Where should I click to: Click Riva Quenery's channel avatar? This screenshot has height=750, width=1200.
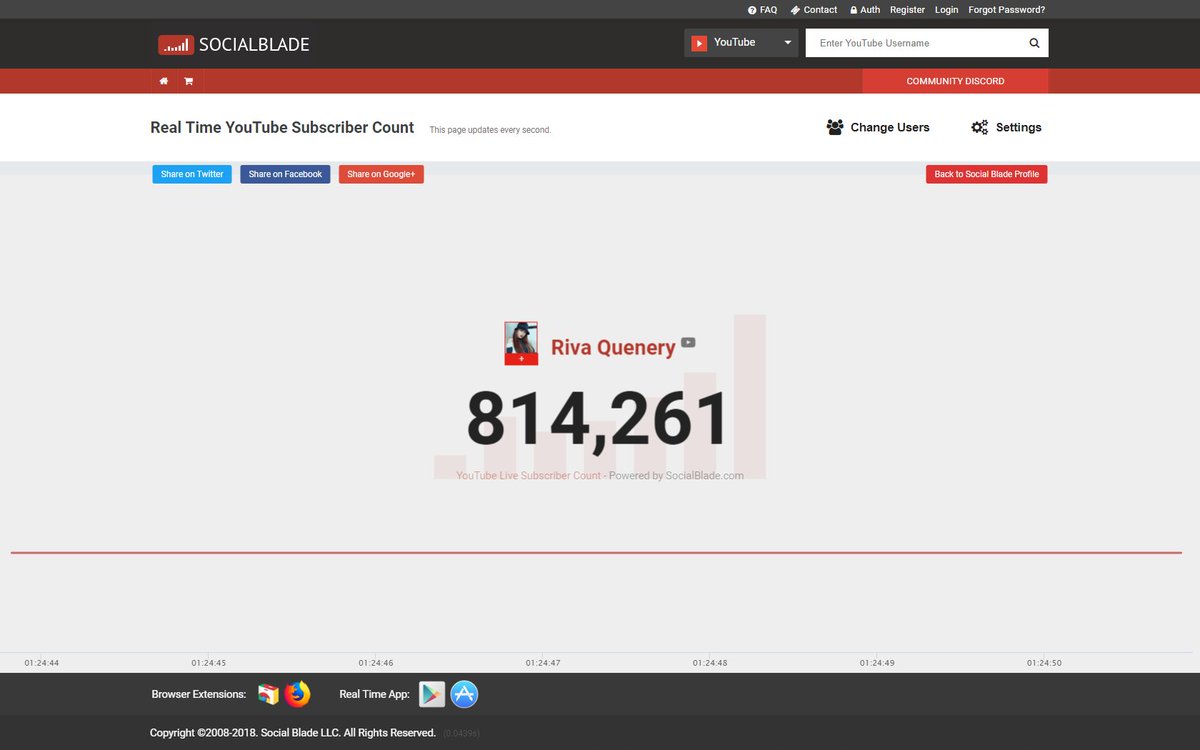coord(521,343)
